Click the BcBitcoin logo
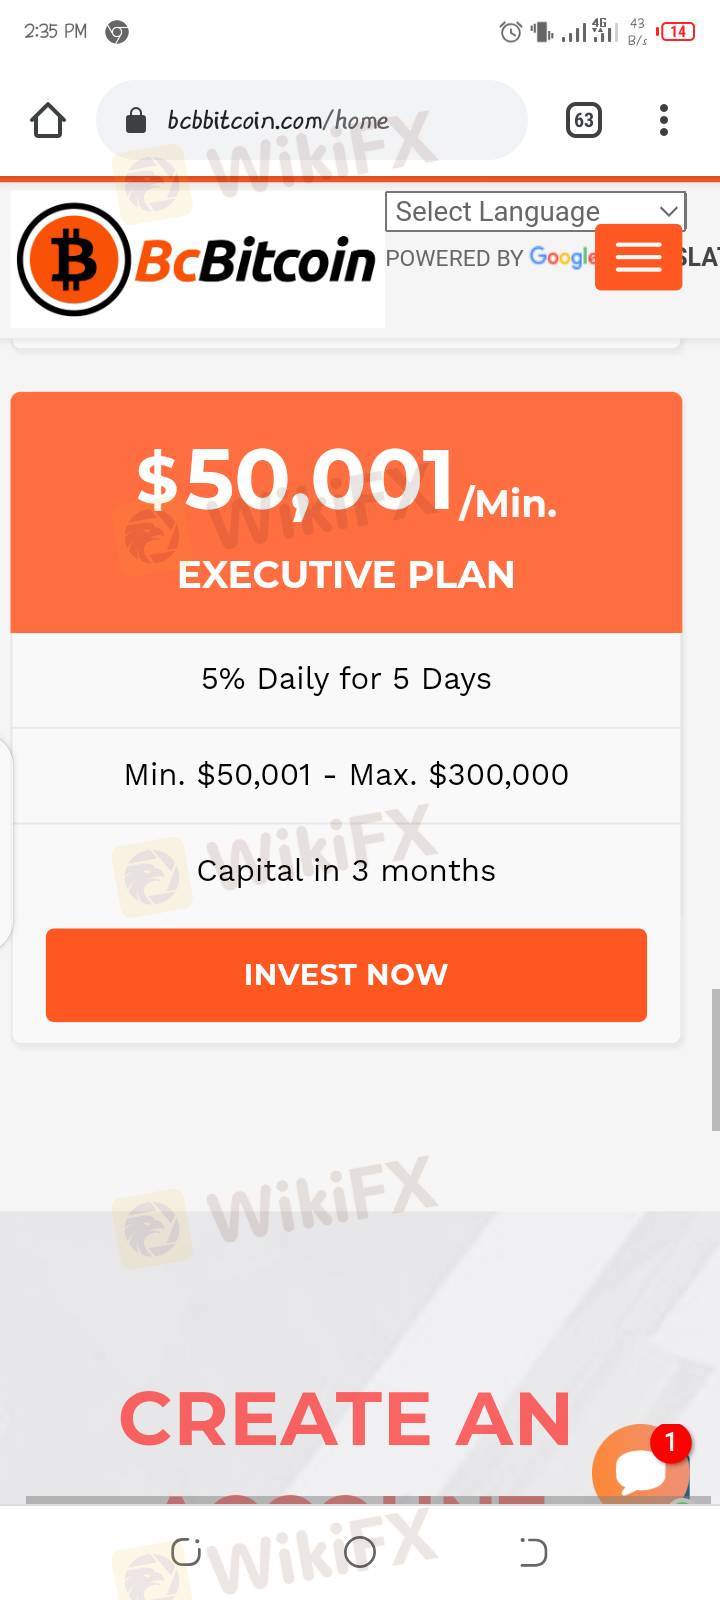The width and height of the screenshot is (720, 1600). (x=197, y=260)
